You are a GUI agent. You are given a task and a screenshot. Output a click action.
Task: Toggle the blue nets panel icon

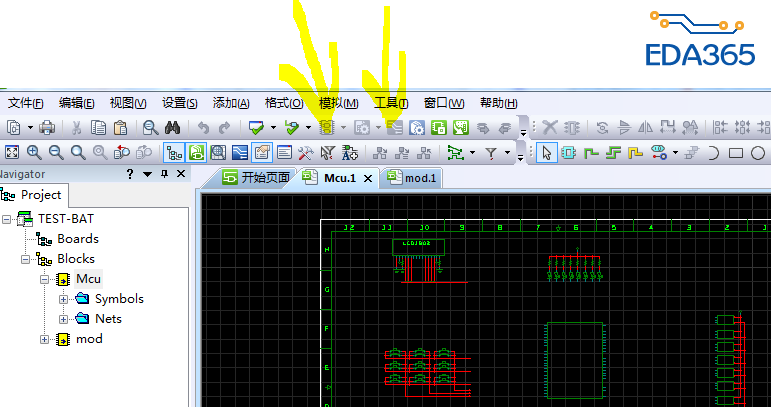point(240,153)
